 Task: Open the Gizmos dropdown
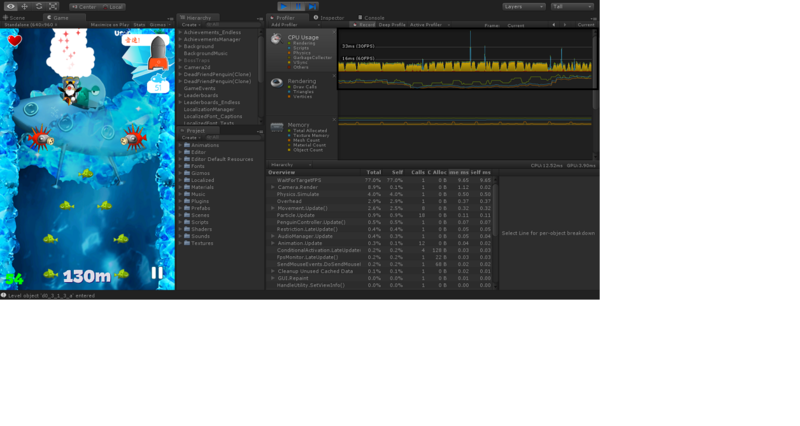pyautogui.click(x=160, y=24)
